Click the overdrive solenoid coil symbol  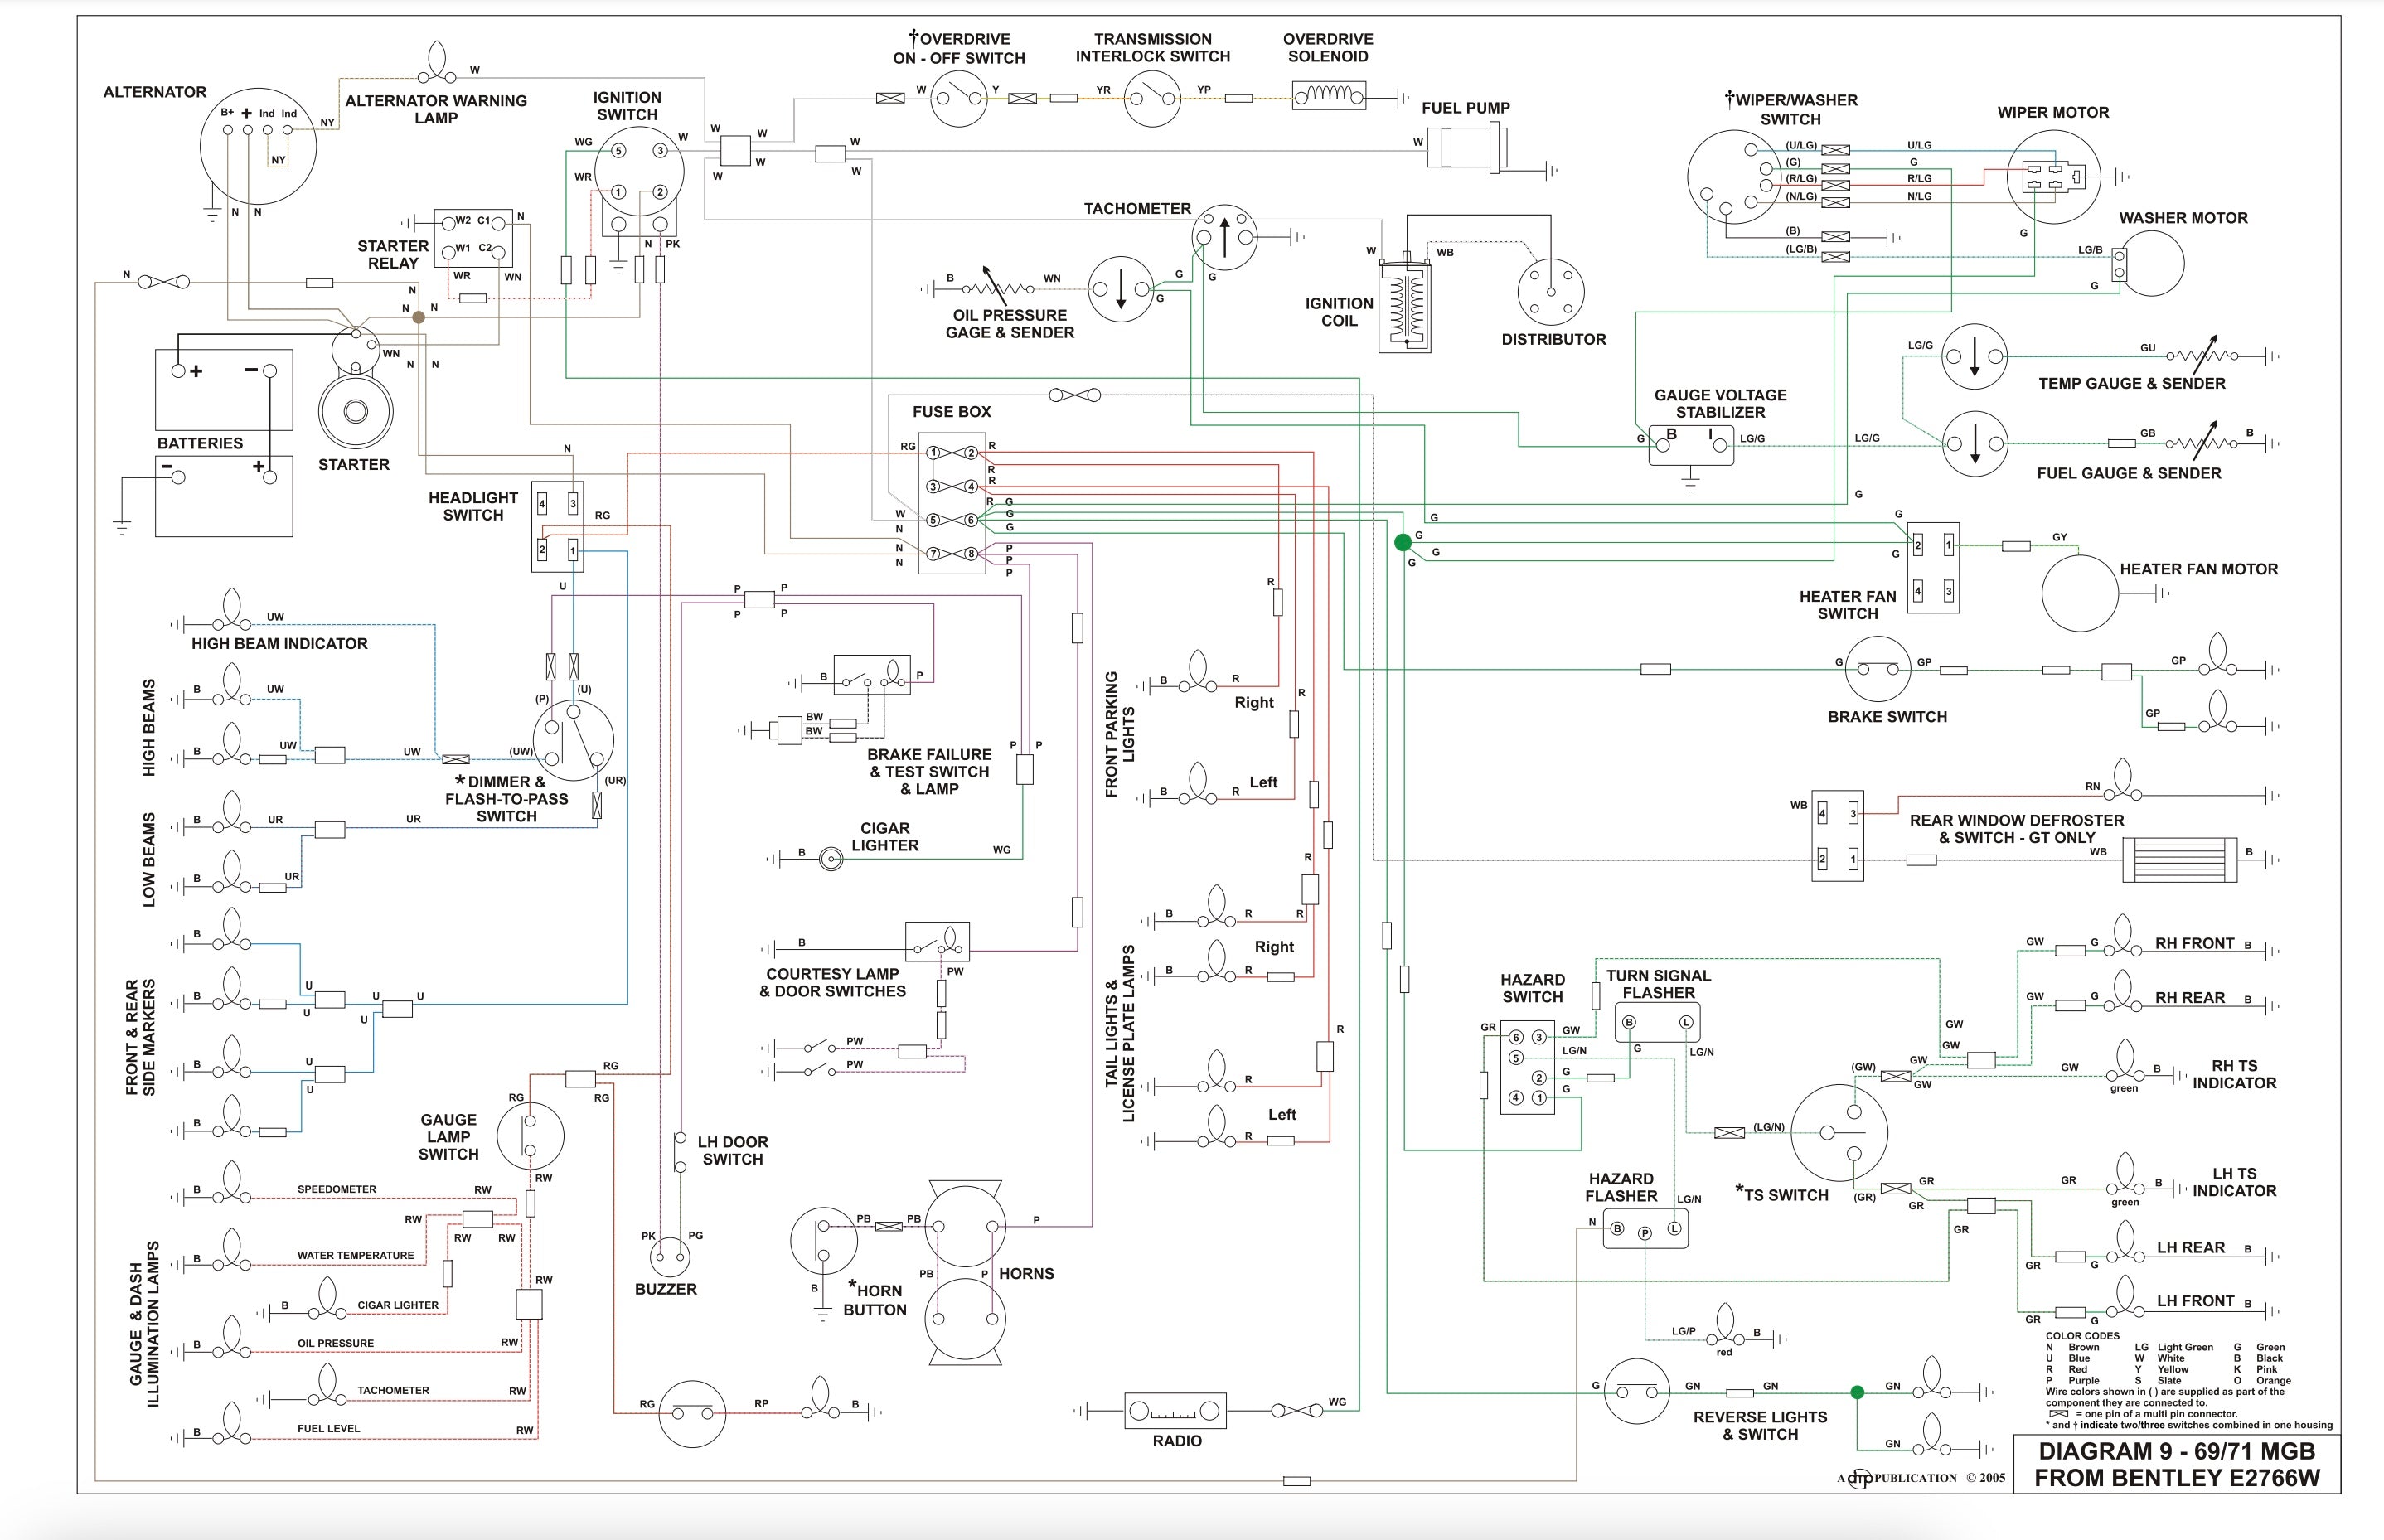click(1328, 97)
